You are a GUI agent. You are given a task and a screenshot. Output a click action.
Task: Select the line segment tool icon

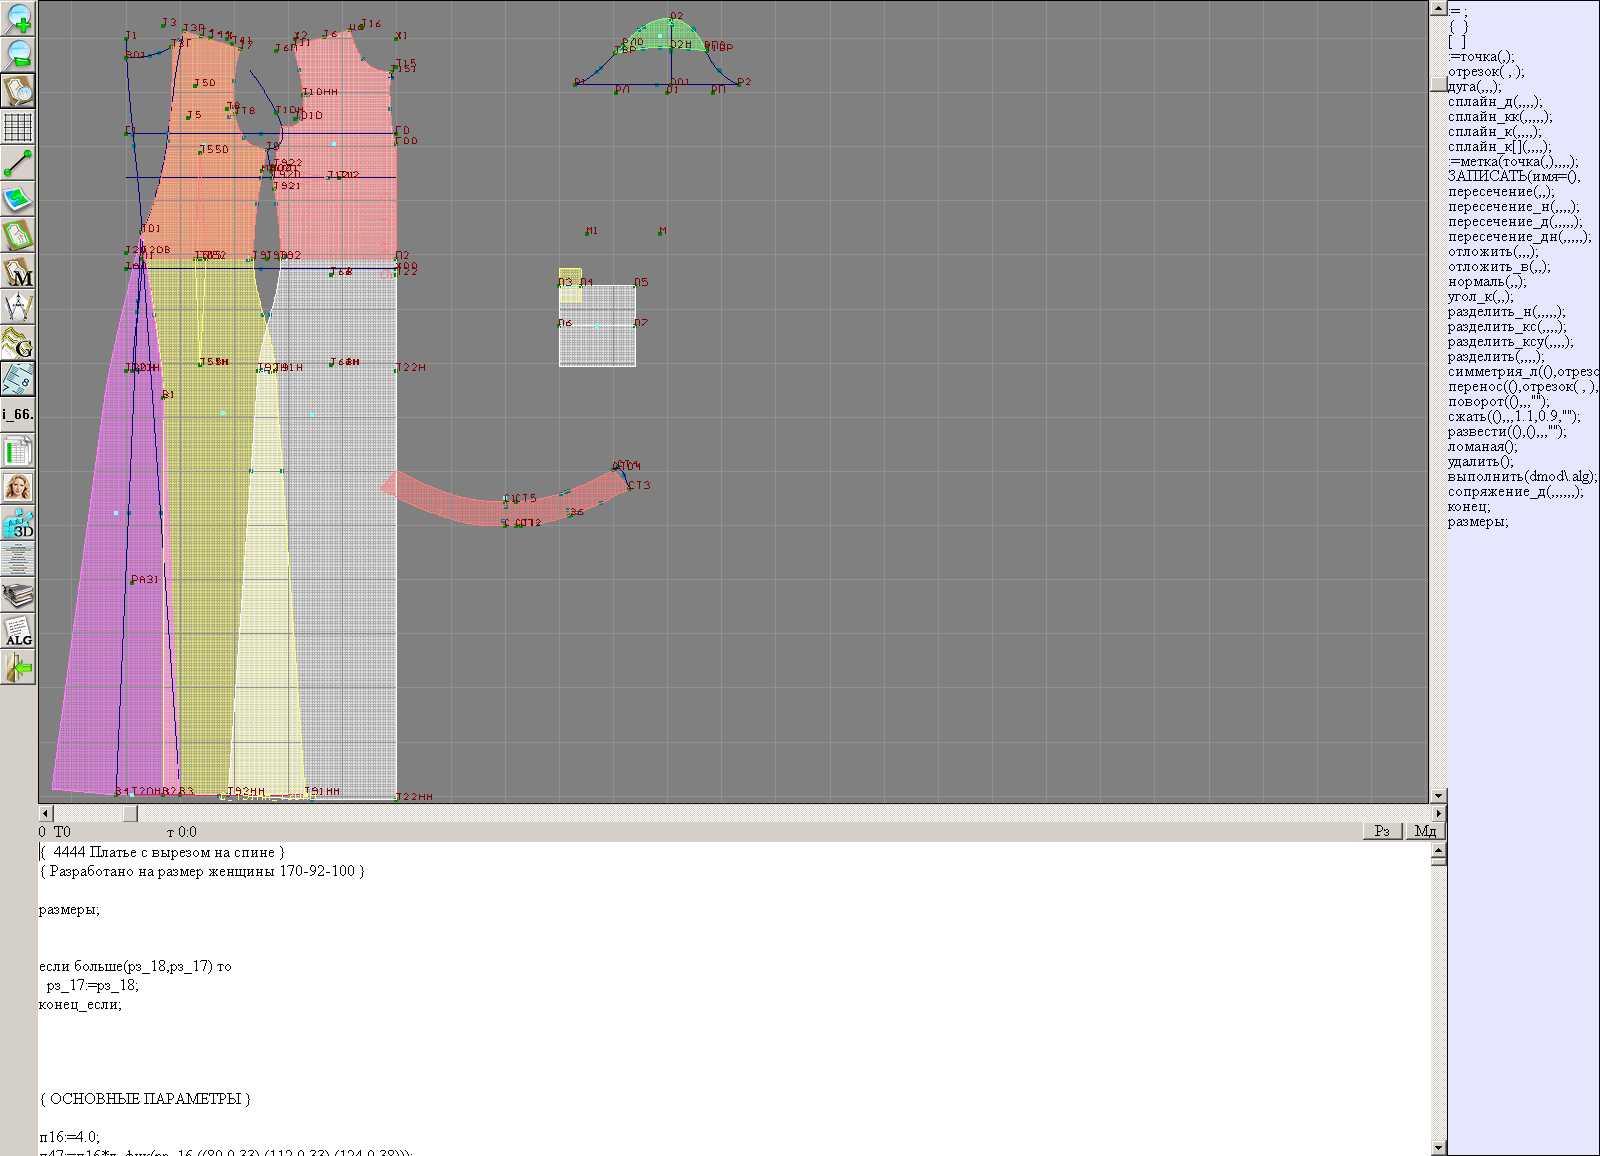[18, 163]
